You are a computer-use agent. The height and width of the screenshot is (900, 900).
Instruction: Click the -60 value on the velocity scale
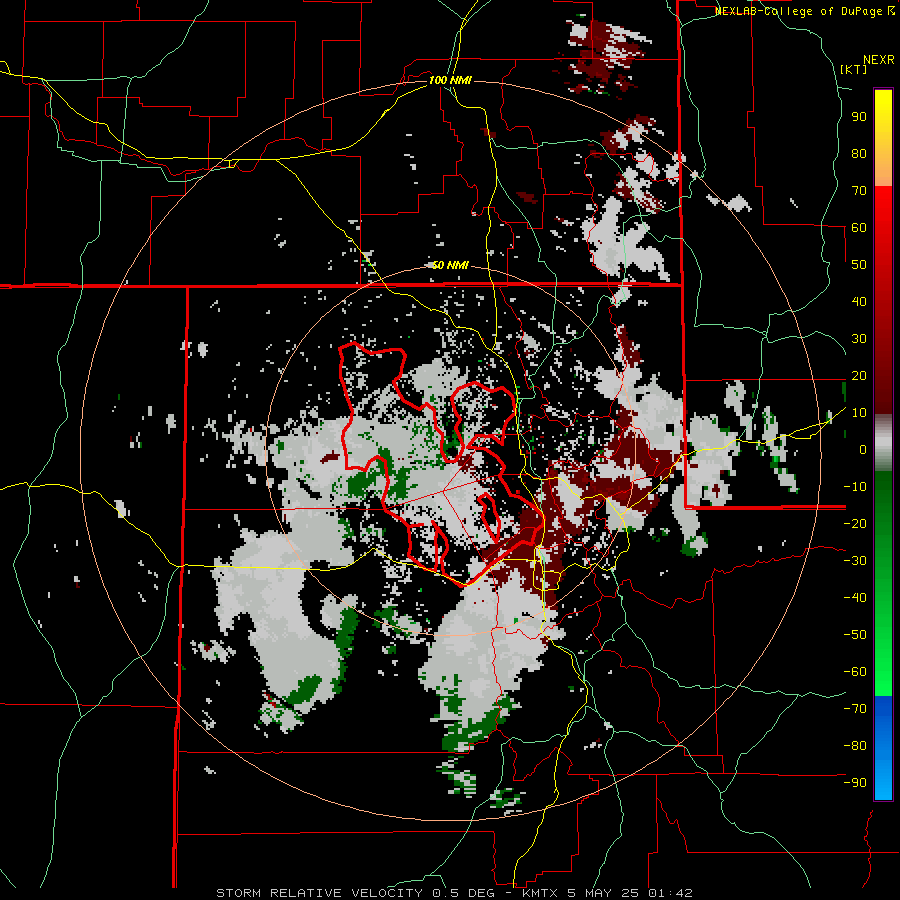coord(855,672)
